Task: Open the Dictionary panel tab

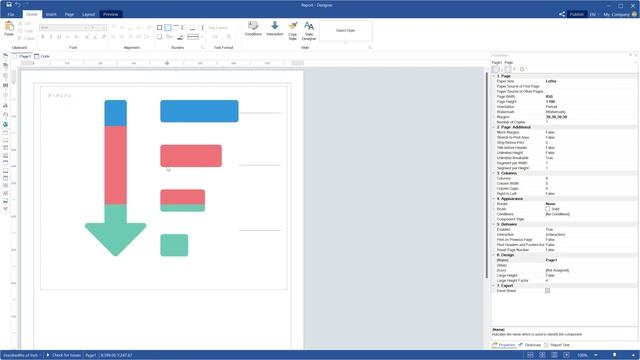Action: tap(529, 345)
